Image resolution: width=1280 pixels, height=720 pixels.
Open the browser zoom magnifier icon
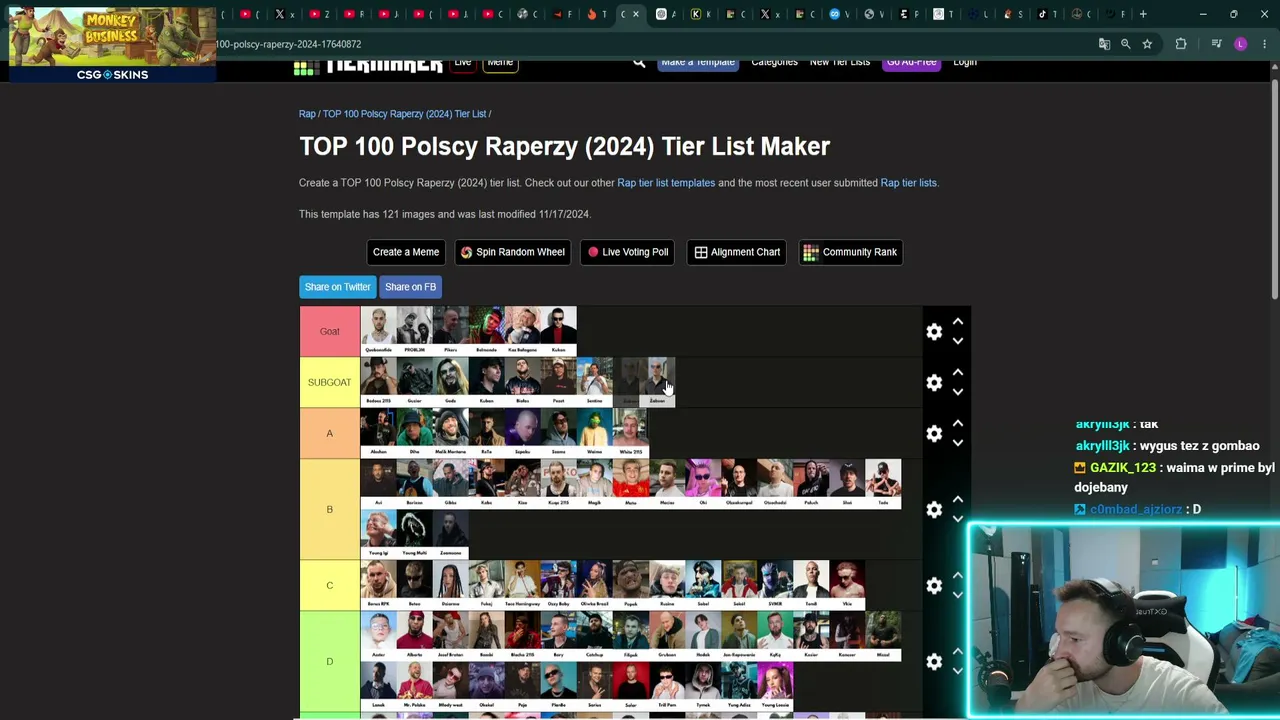coord(1126,44)
